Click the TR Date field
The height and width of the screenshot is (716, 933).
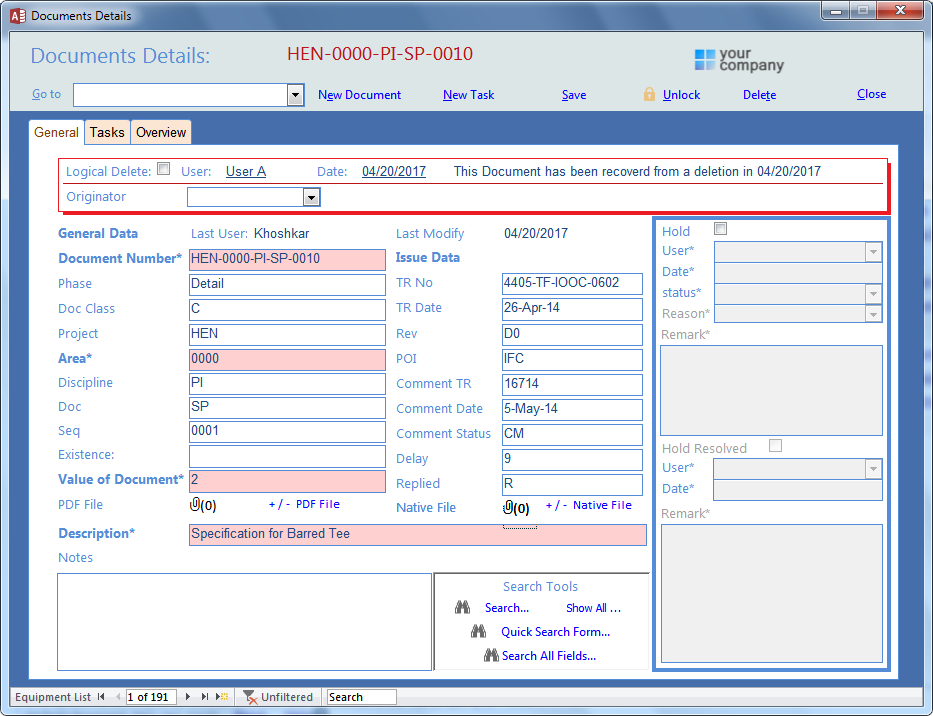pos(572,309)
